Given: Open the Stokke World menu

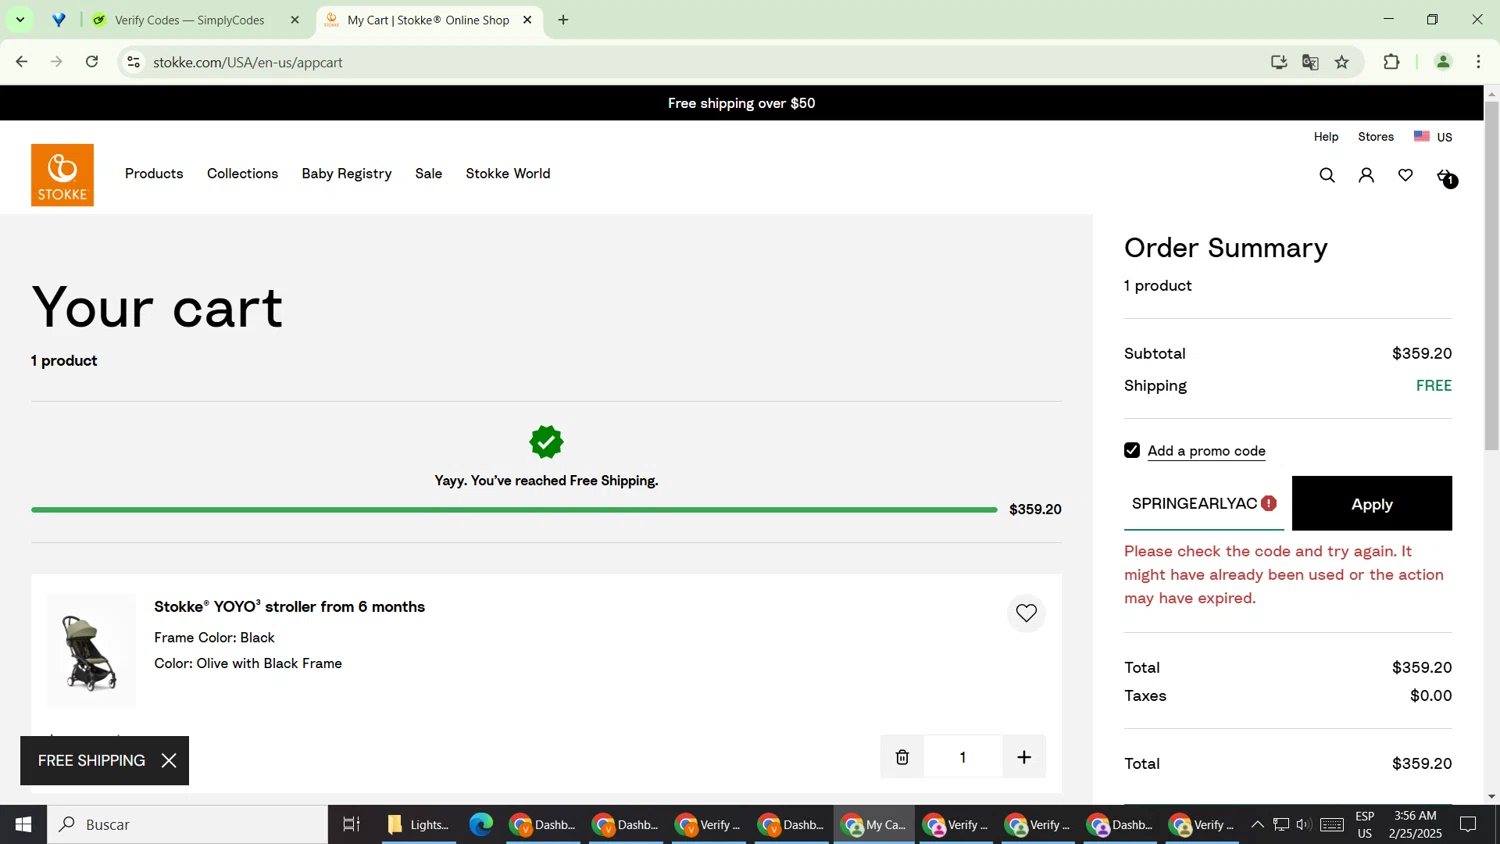Looking at the screenshot, I should pos(508,174).
